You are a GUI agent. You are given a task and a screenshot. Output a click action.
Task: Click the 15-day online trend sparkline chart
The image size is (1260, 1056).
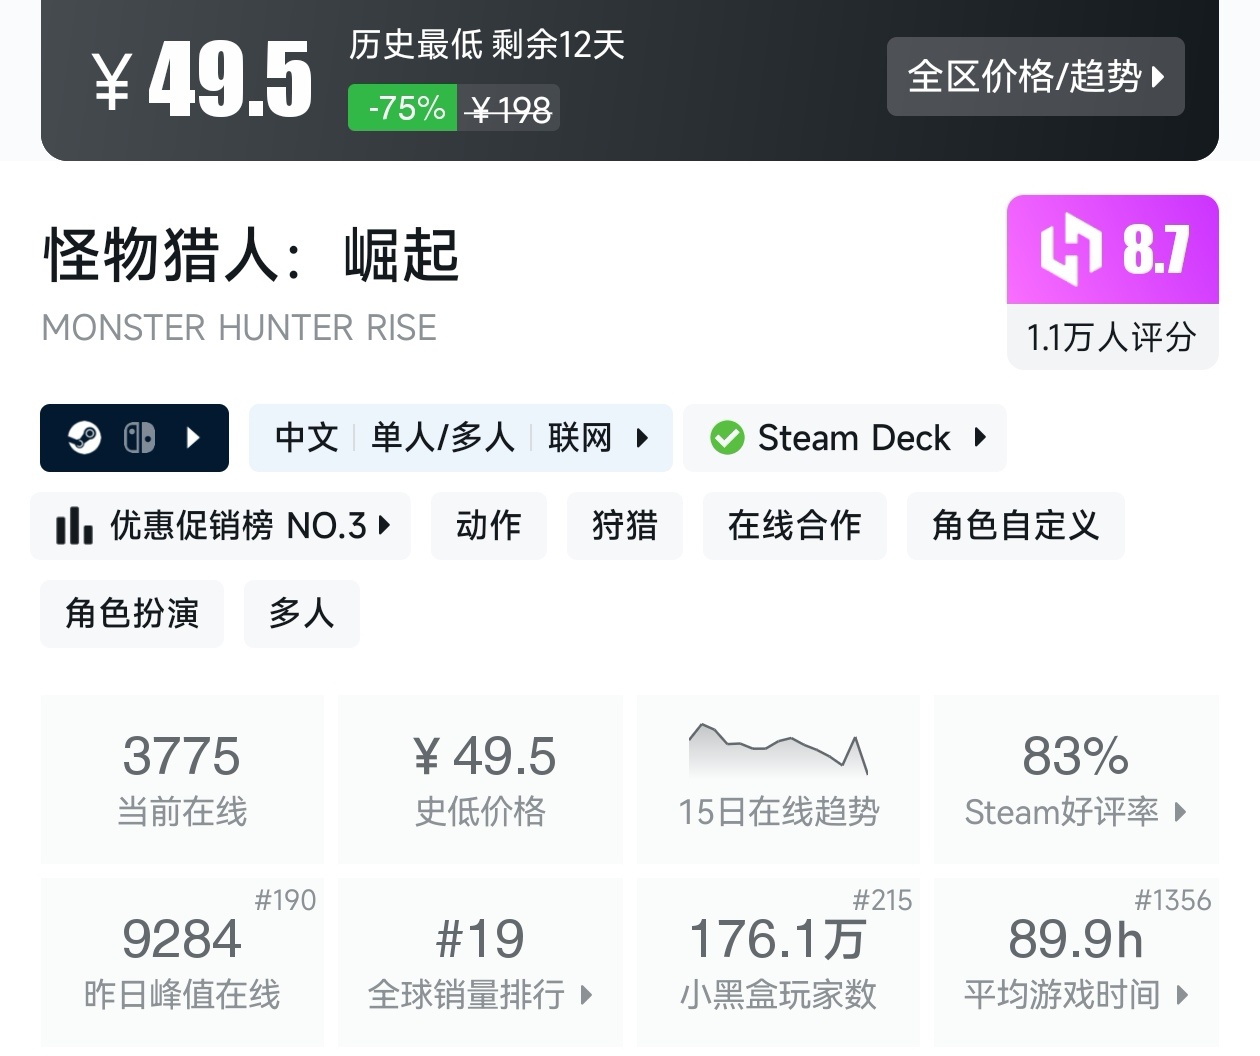coord(778,751)
